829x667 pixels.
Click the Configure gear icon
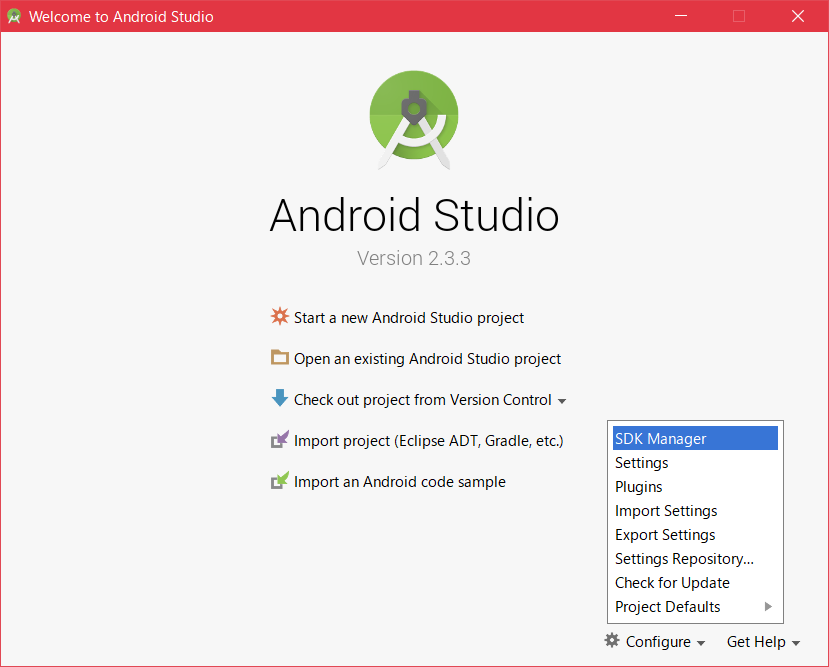612,640
